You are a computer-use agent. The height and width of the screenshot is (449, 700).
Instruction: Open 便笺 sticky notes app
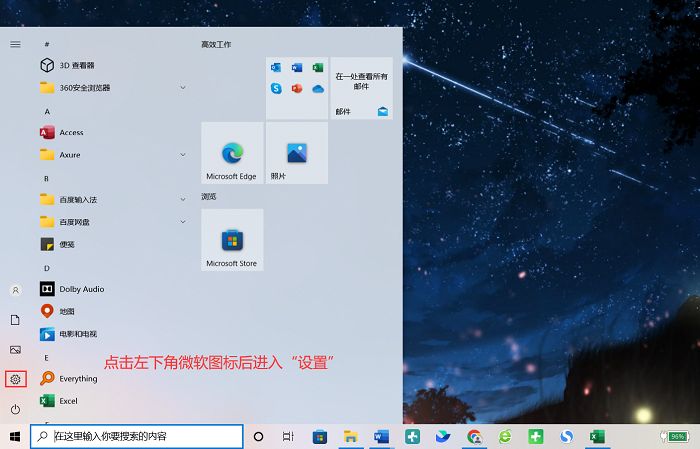(112, 244)
